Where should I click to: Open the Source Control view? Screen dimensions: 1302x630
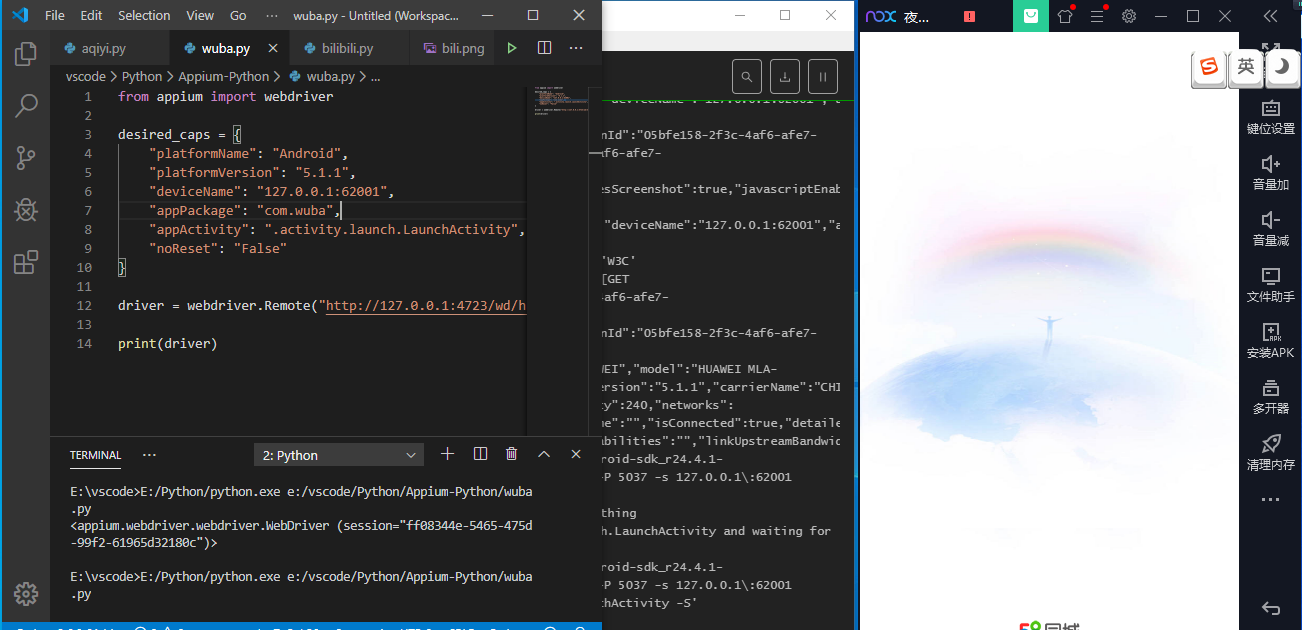(25, 157)
